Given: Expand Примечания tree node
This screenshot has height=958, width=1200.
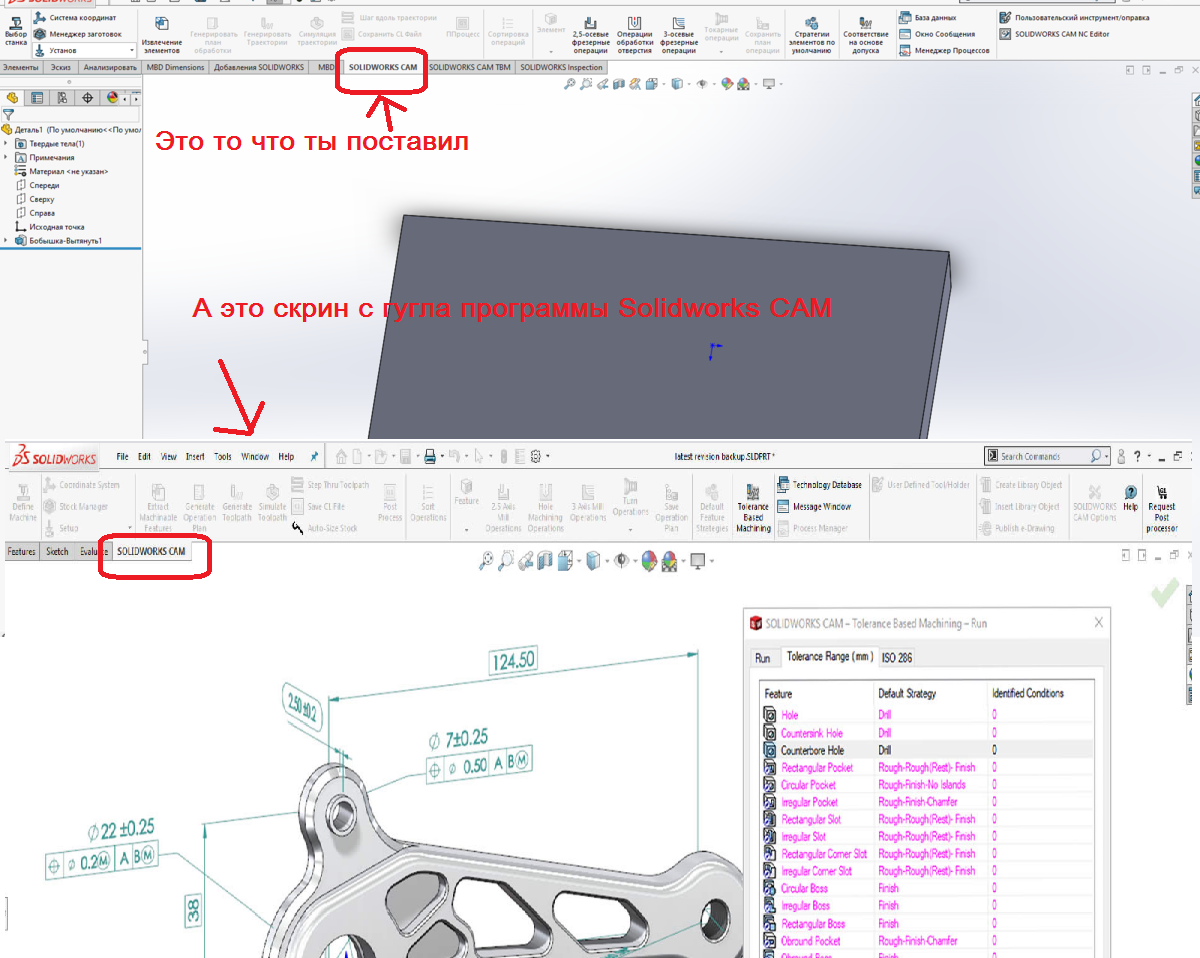Looking at the screenshot, I should [x=6, y=158].
